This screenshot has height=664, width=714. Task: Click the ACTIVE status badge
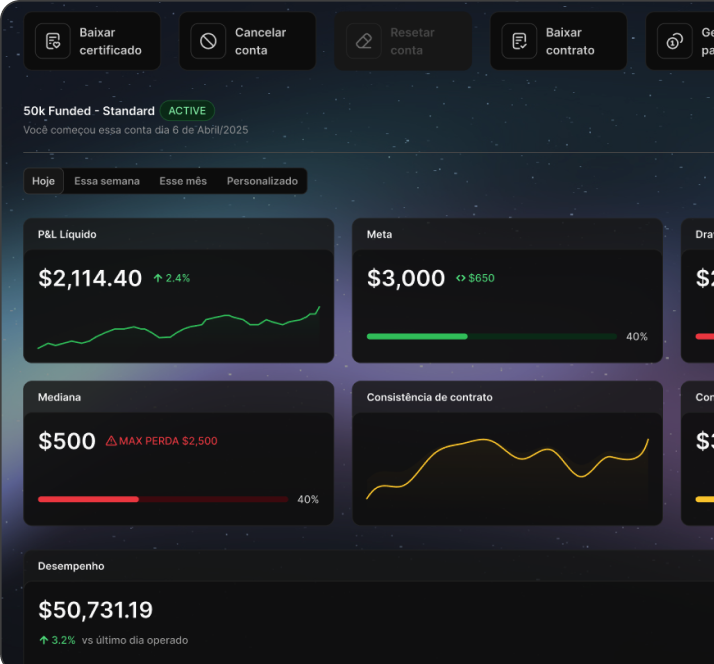tap(187, 111)
